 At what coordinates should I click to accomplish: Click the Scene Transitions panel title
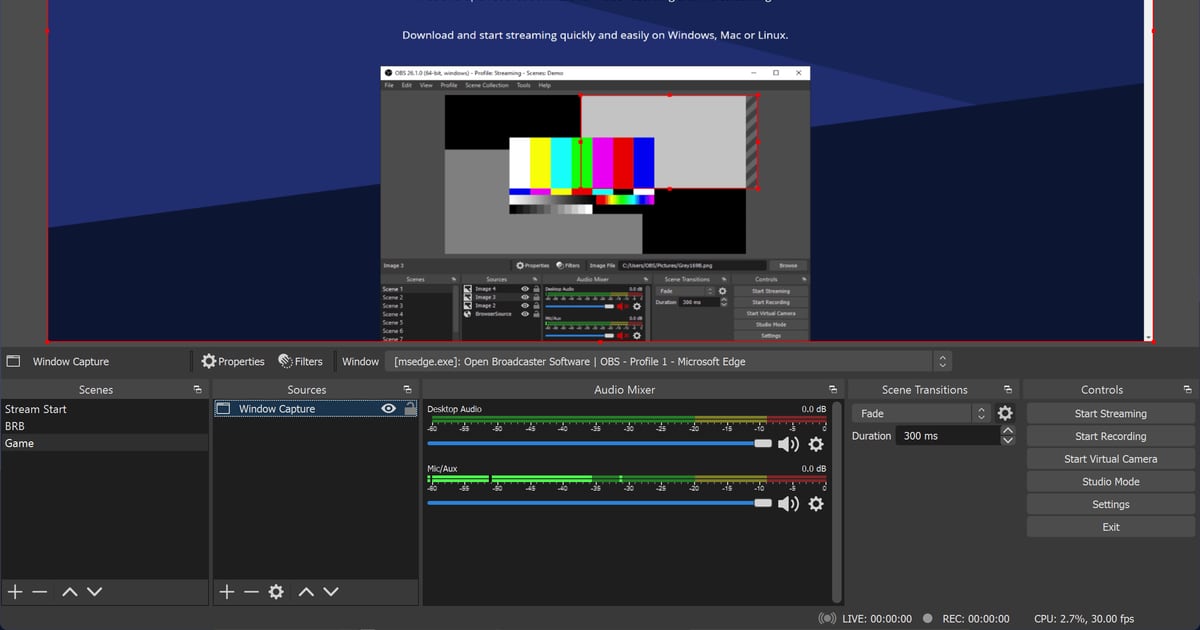tap(924, 389)
